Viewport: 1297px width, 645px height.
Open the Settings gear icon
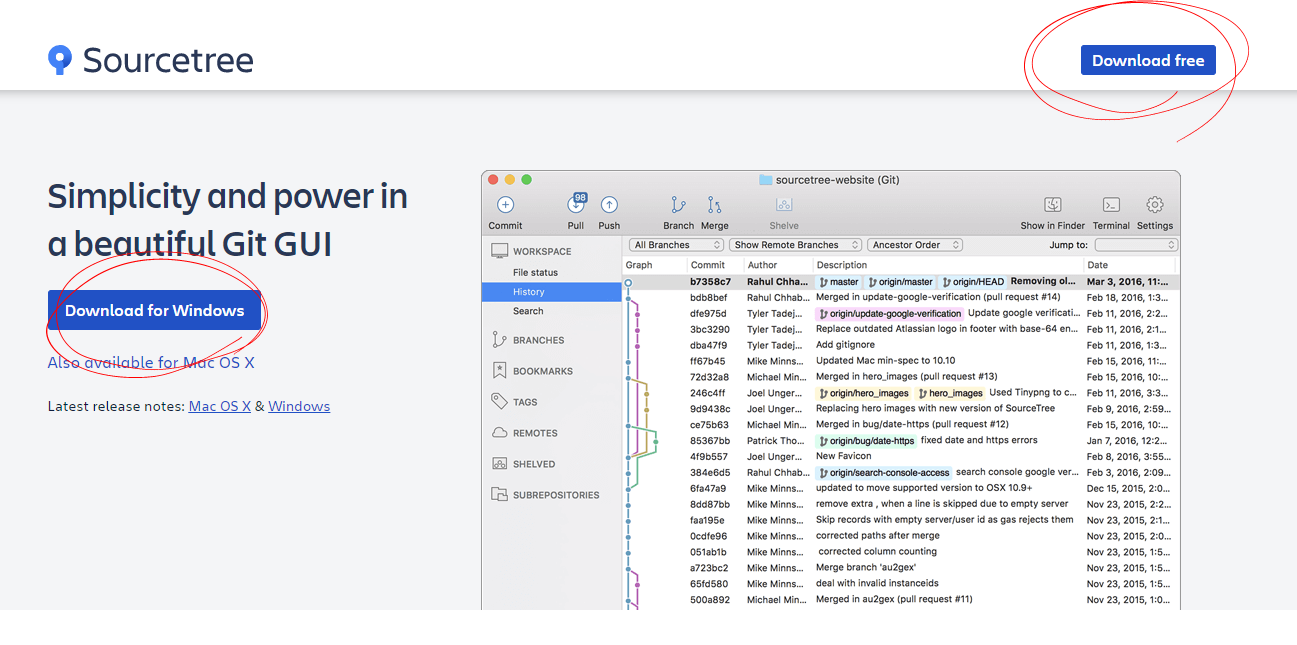click(x=1155, y=205)
